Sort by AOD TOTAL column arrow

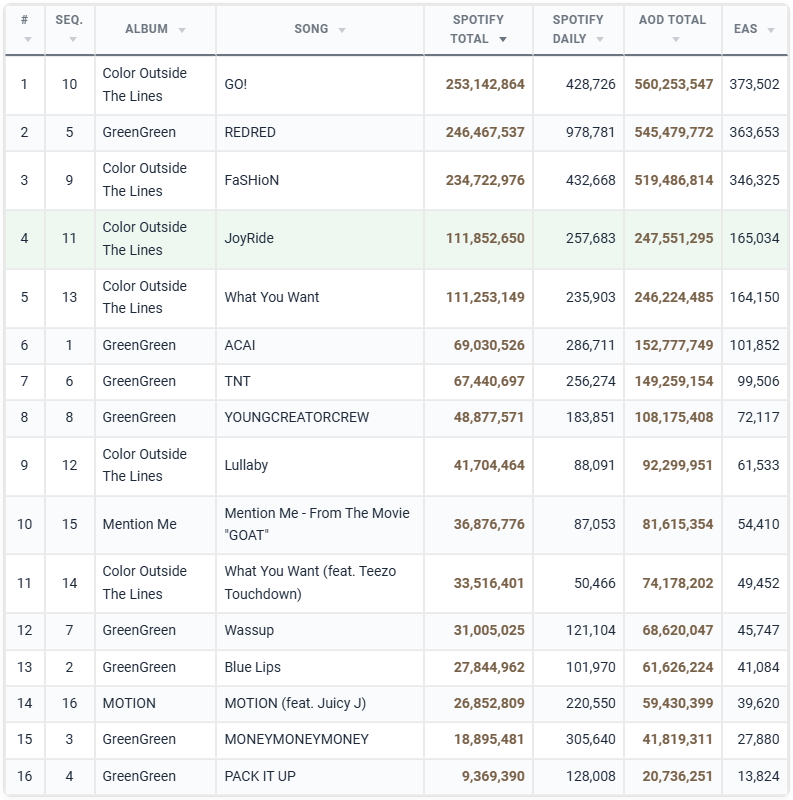[x=676, y=39]
